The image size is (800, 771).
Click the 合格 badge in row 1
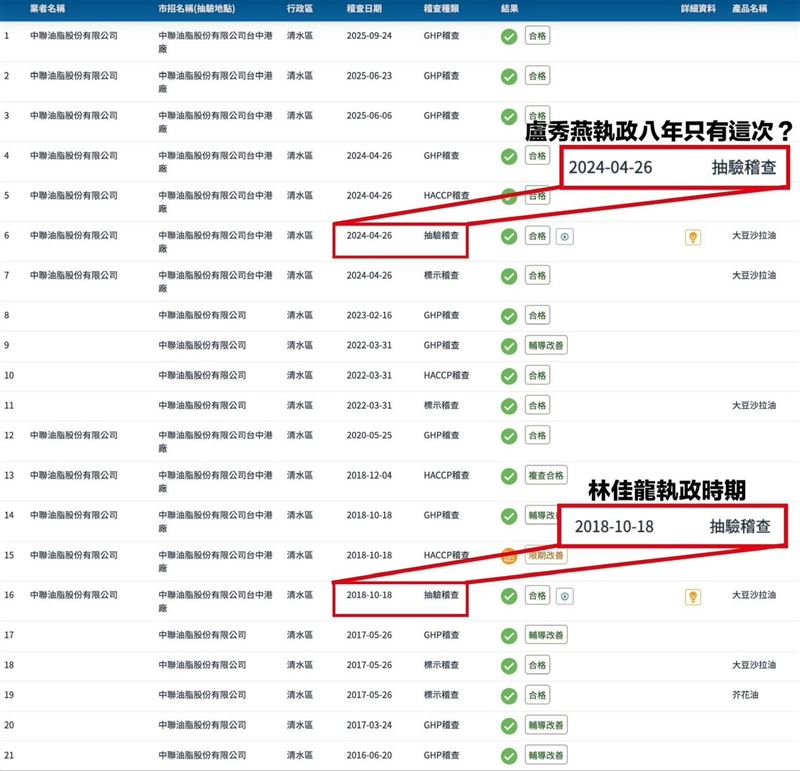537,36
